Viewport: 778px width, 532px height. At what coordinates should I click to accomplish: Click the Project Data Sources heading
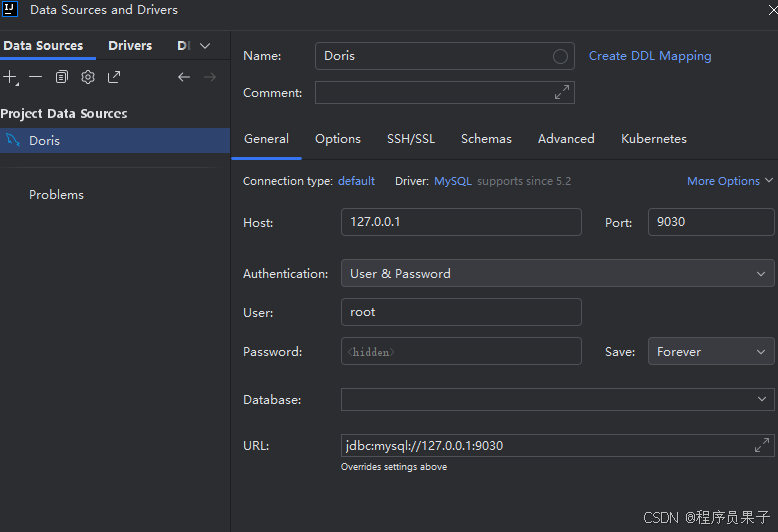(x=64, y=114)
